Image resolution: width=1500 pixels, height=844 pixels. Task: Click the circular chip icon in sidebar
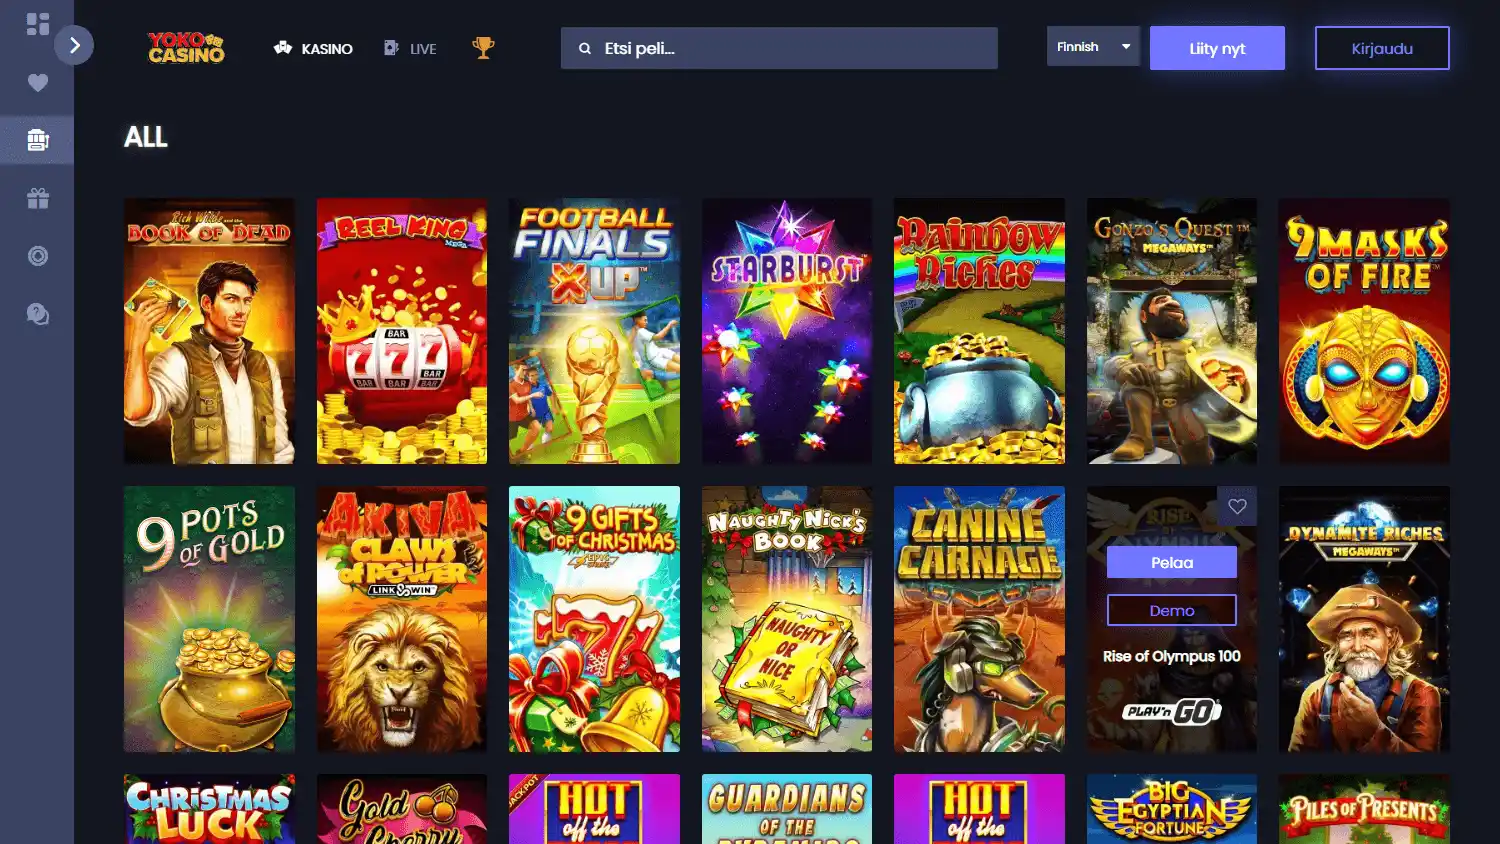click(x=37, y=256)
